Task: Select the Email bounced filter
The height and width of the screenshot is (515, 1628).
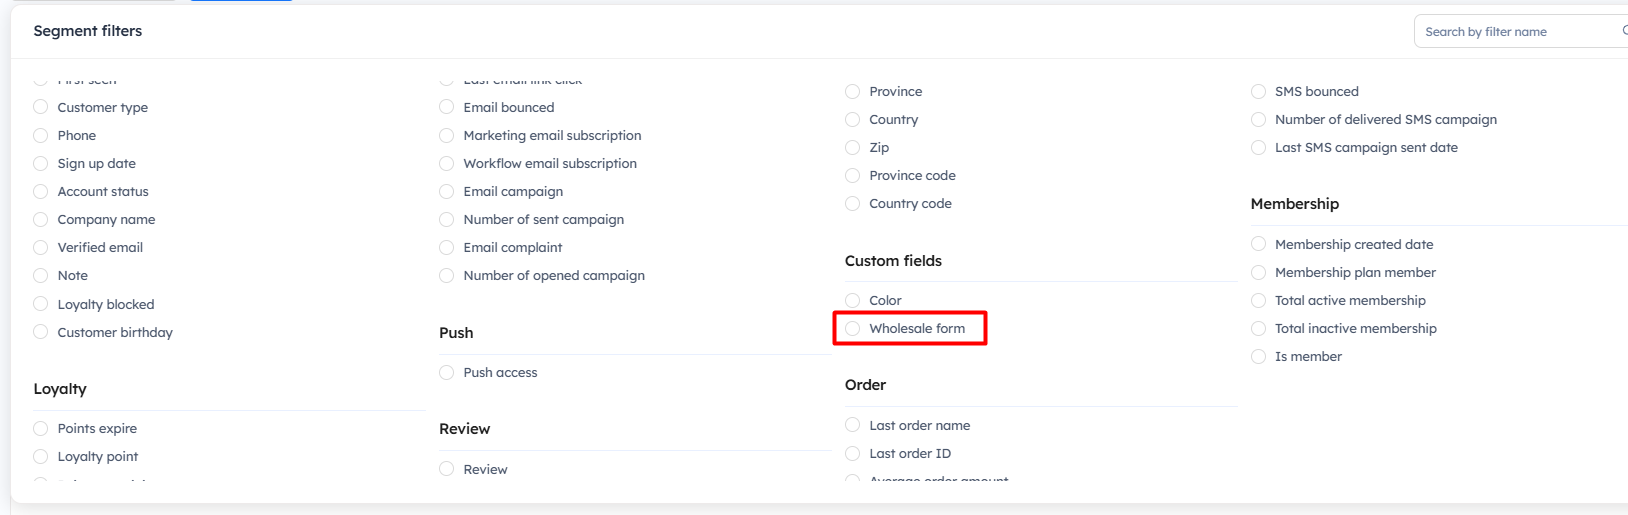Action: pyautogui.click(x=447, y=108)
